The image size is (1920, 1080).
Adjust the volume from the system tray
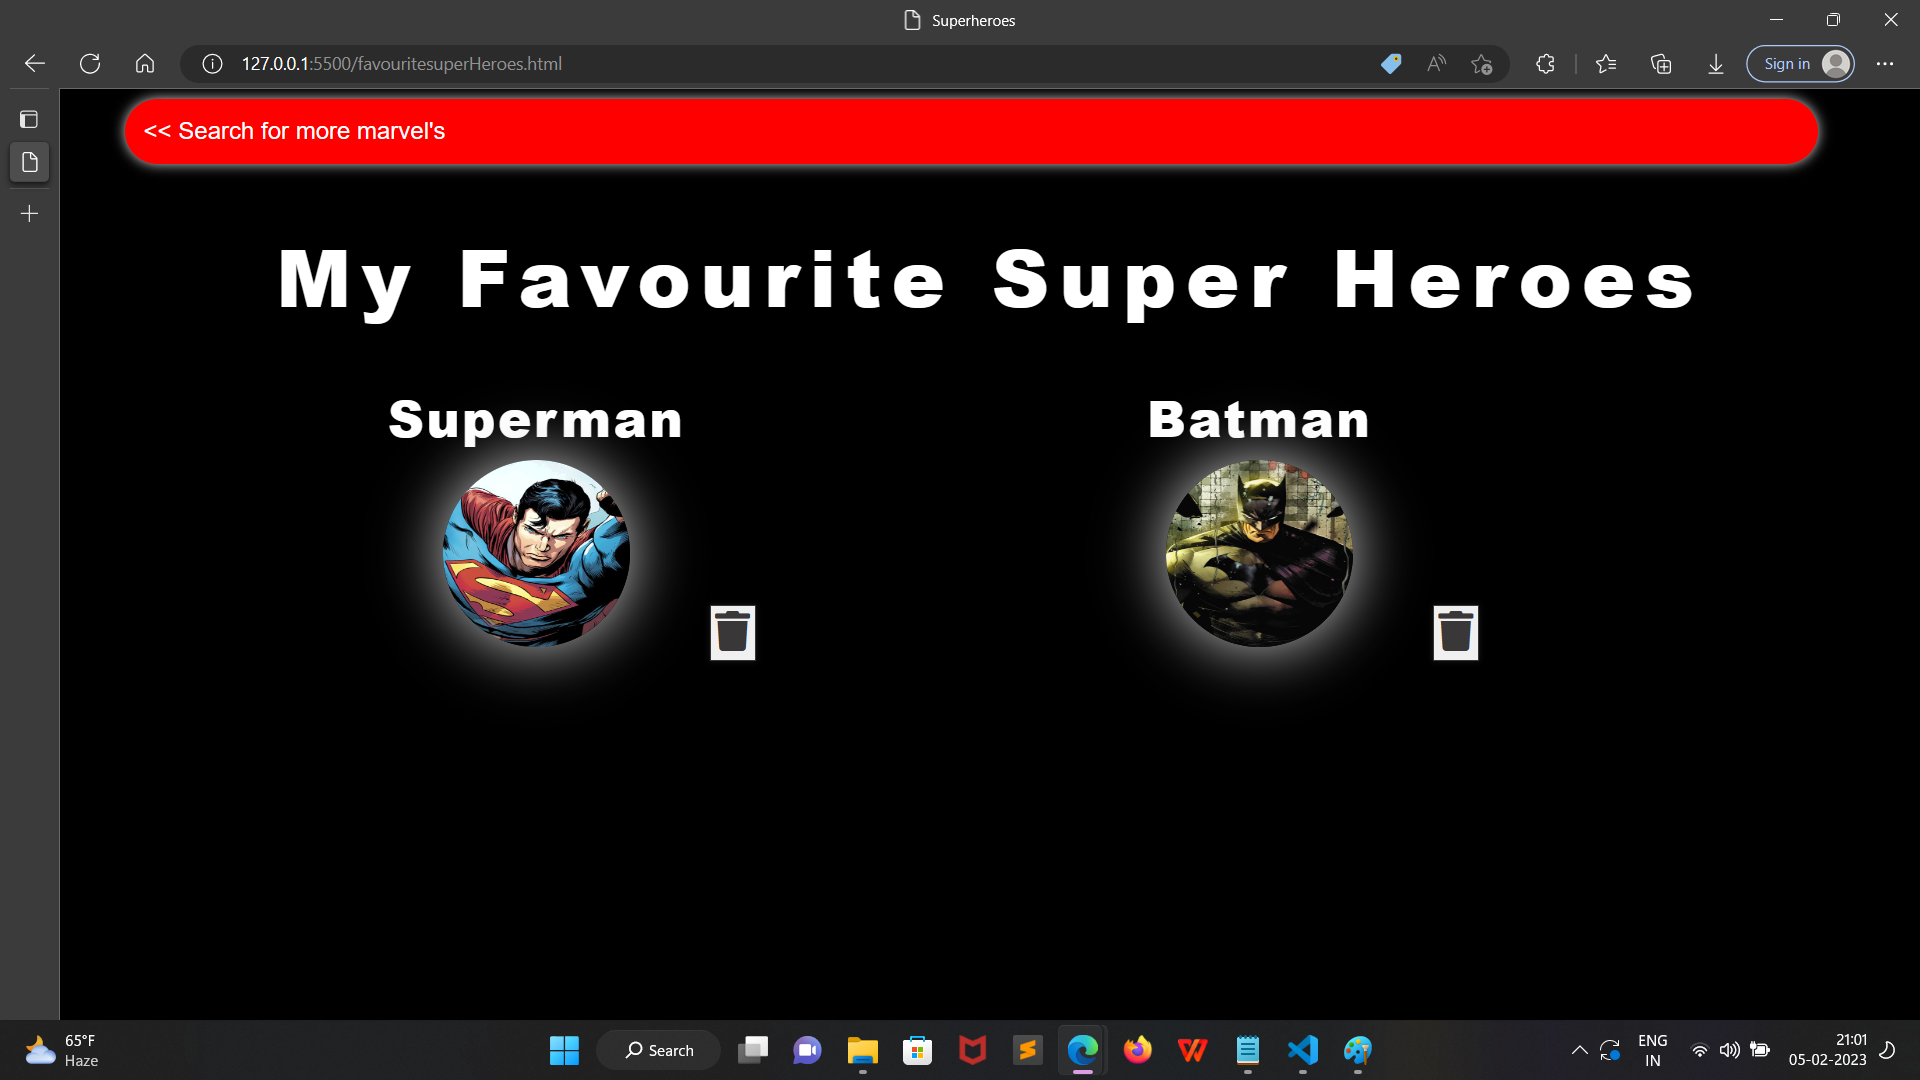[1730, 1050]
